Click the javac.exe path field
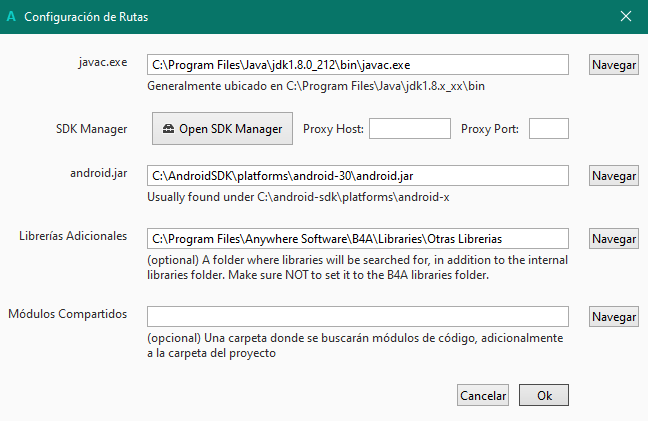Image resolution: width=648 pixels, height=421 pixels. coord(358,65)
